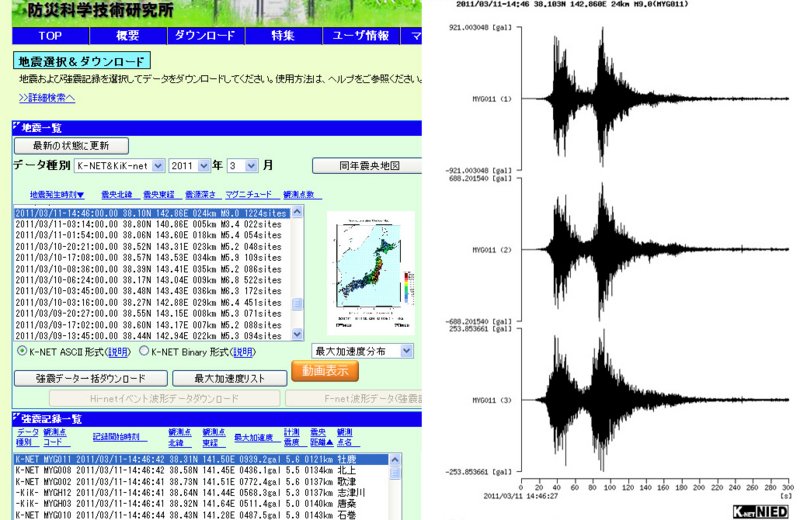
Task: Click the orange 動画表示 button
Action: (325, 371)
